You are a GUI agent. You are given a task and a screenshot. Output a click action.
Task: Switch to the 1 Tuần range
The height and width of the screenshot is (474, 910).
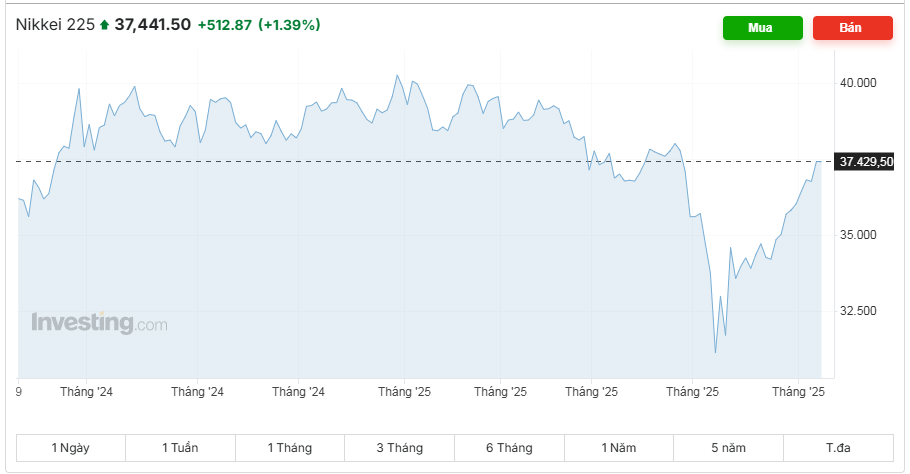click(x=180, y=448)
